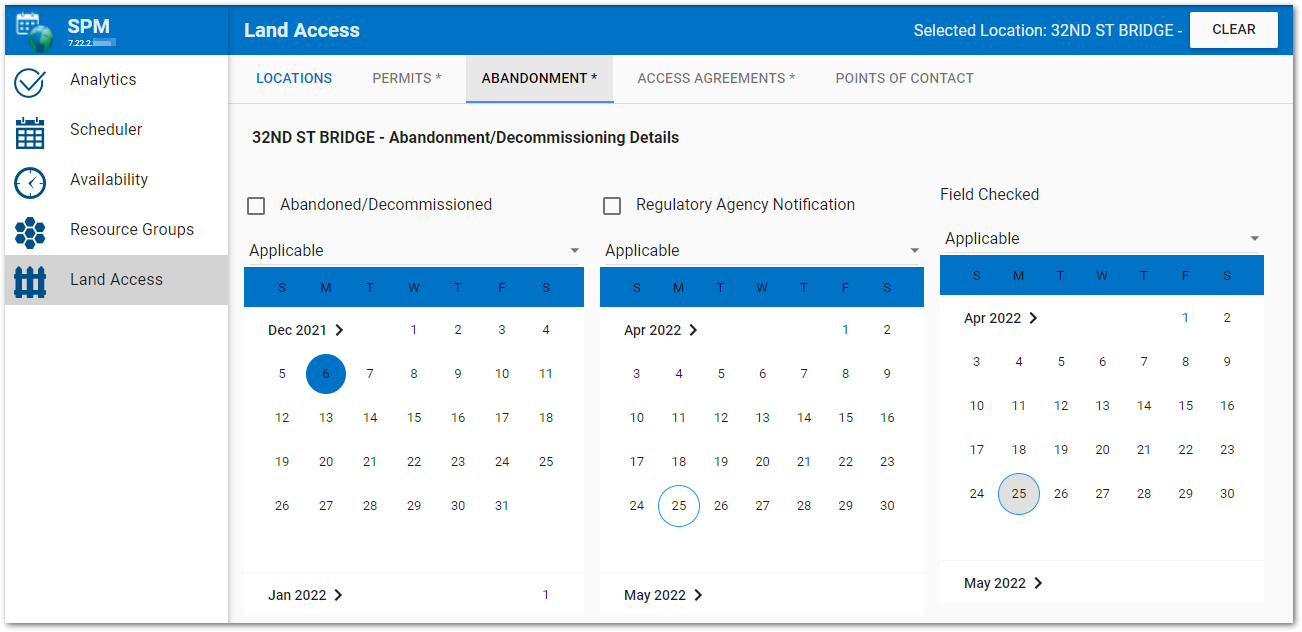Click the Scheduler calendar grid icon
The image size is (1302, 632).
tap(30, 131)
